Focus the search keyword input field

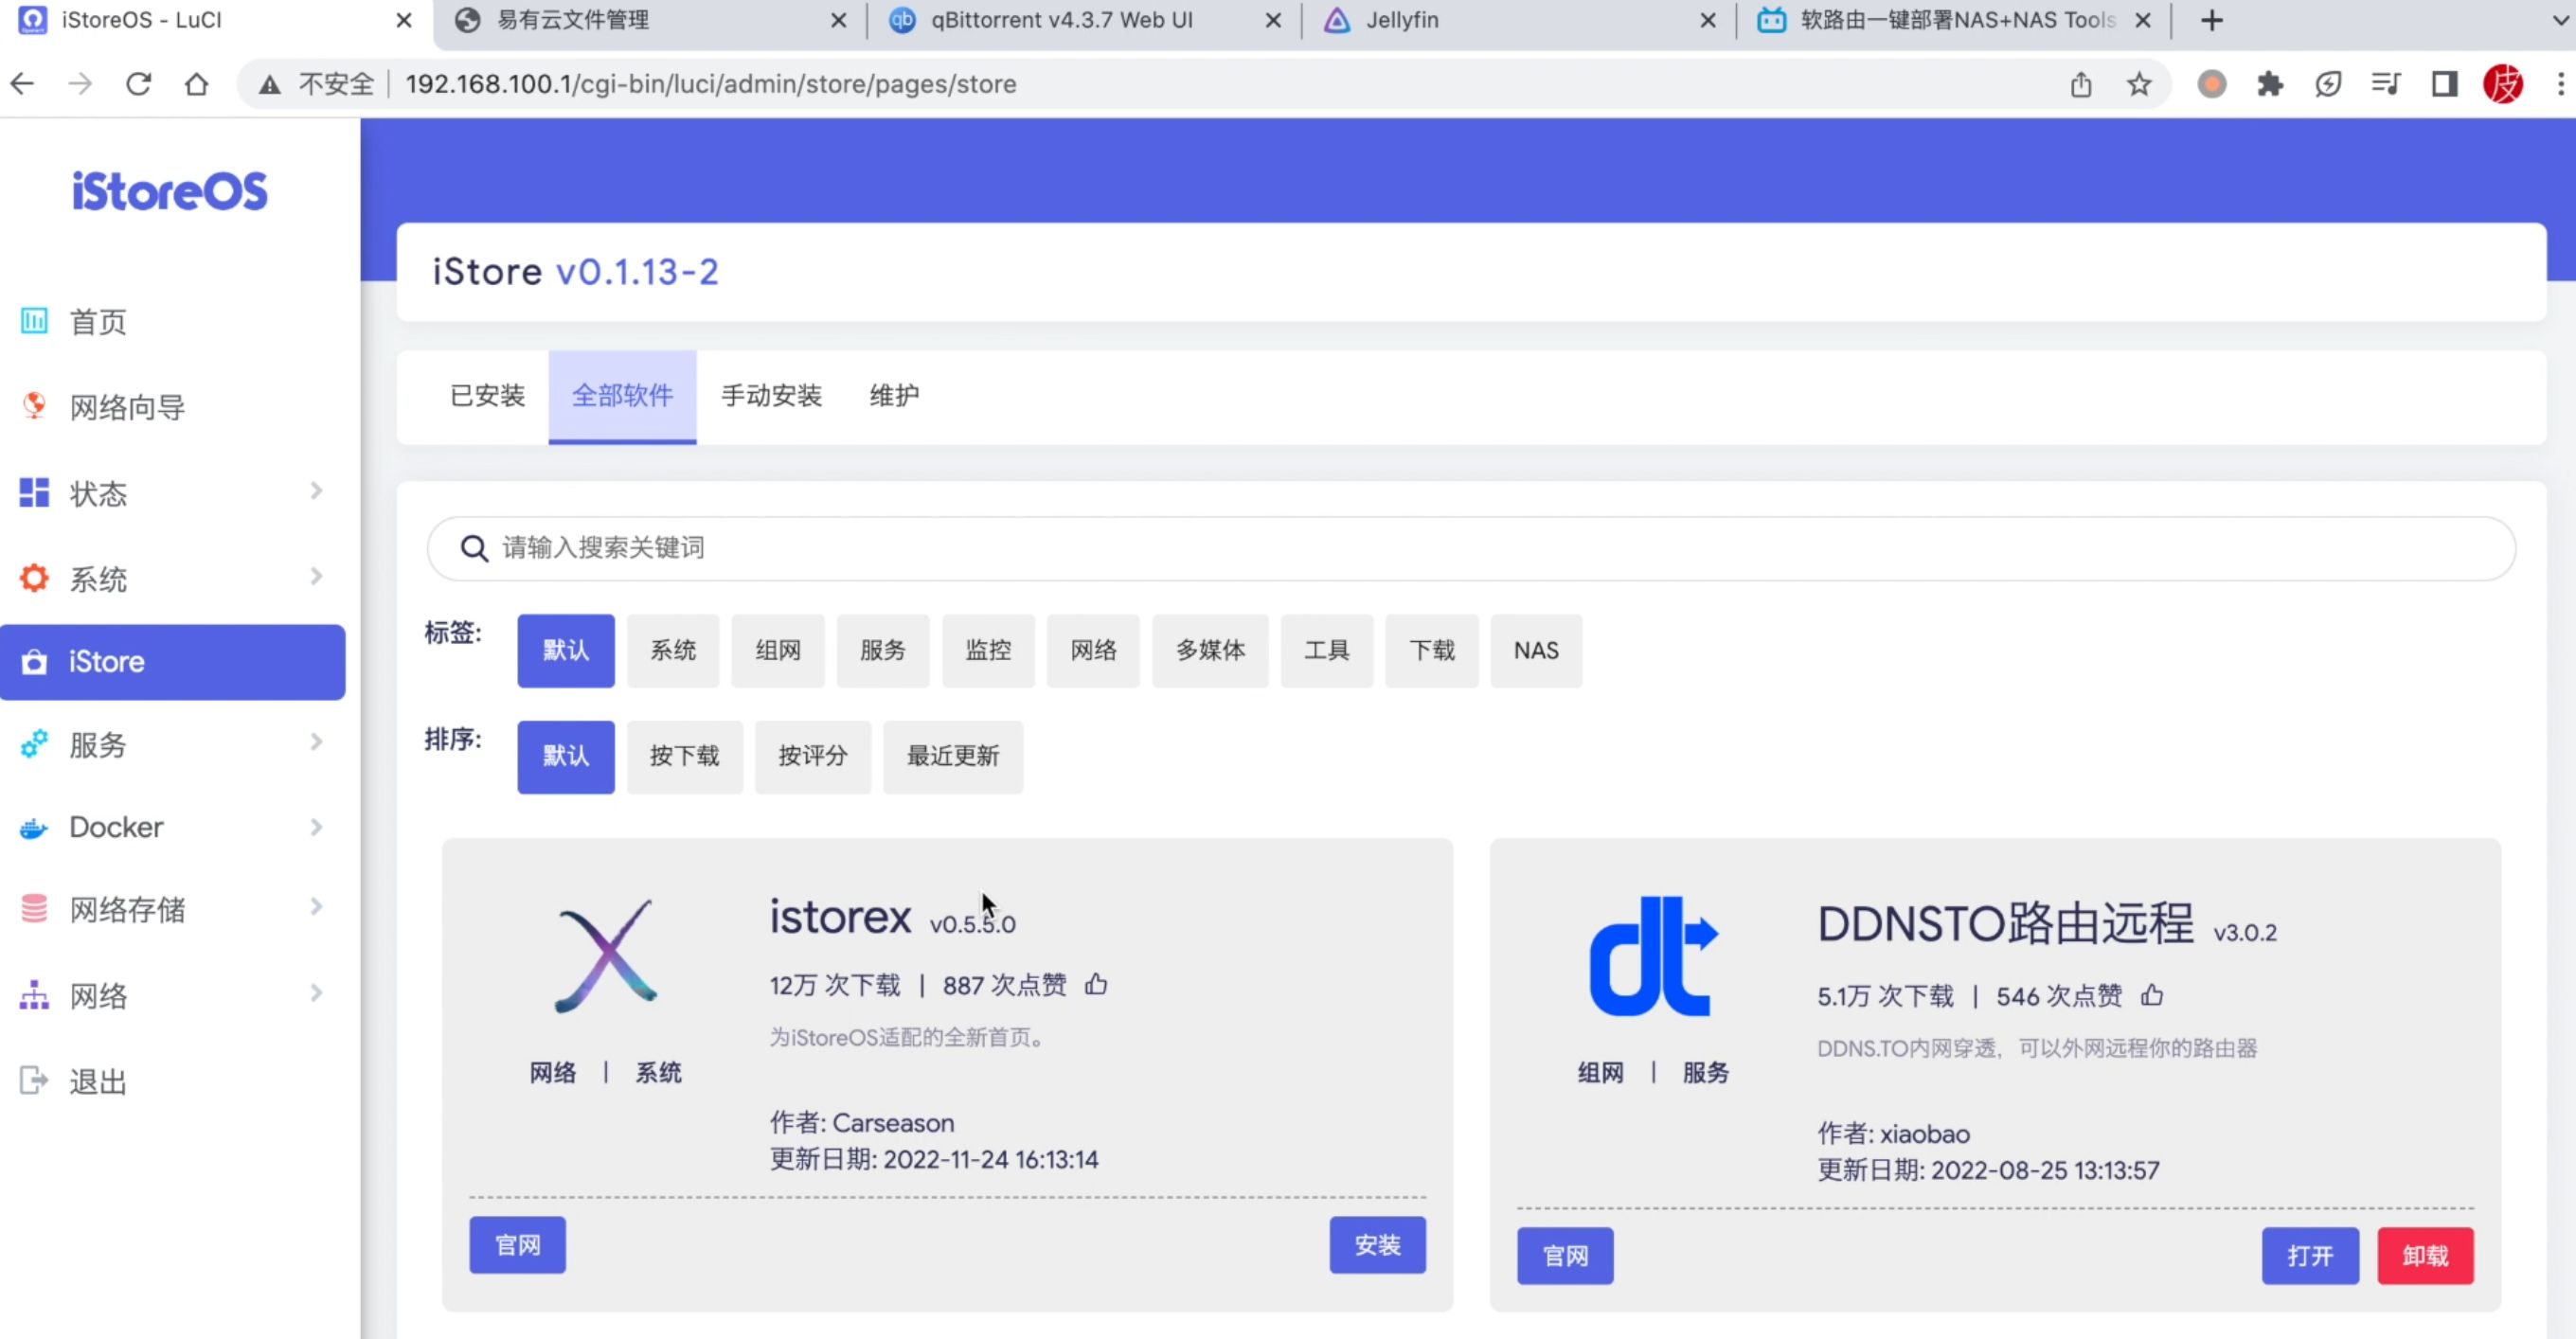click(x=1471, y=548)
